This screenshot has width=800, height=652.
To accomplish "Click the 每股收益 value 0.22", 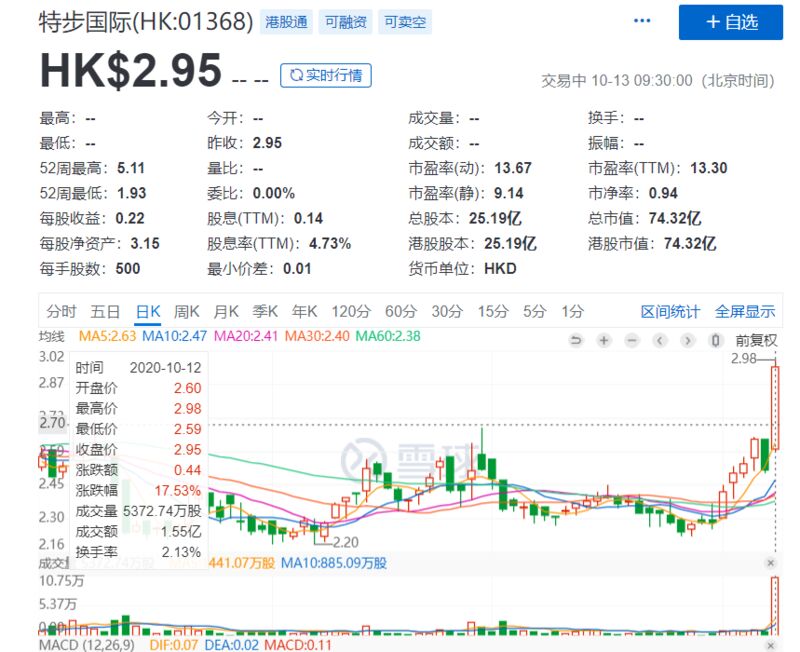I will (130, 218).
